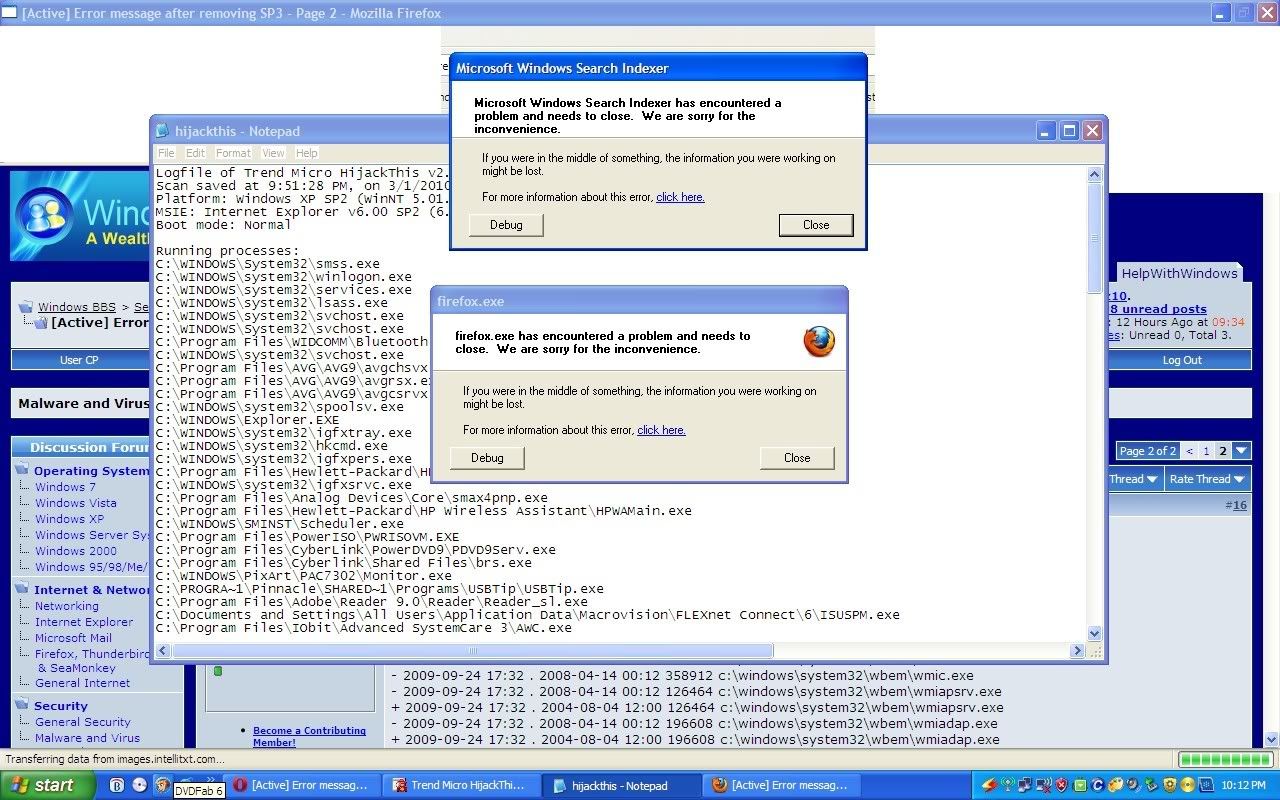Go to page 1 of thread

pyautogui.click(x=1206, y=451)
